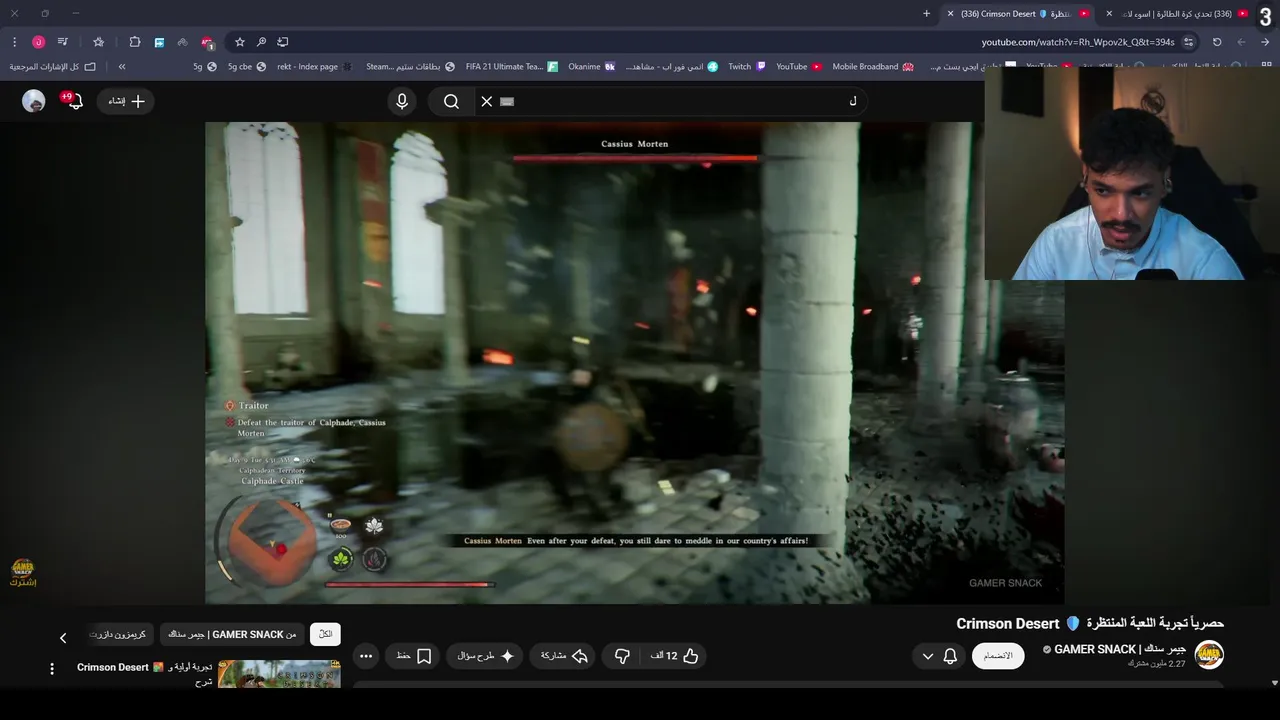The image size is (1280, 720).
Task: Like the video (12 ألف)
Action: click(x=675, y=656)
